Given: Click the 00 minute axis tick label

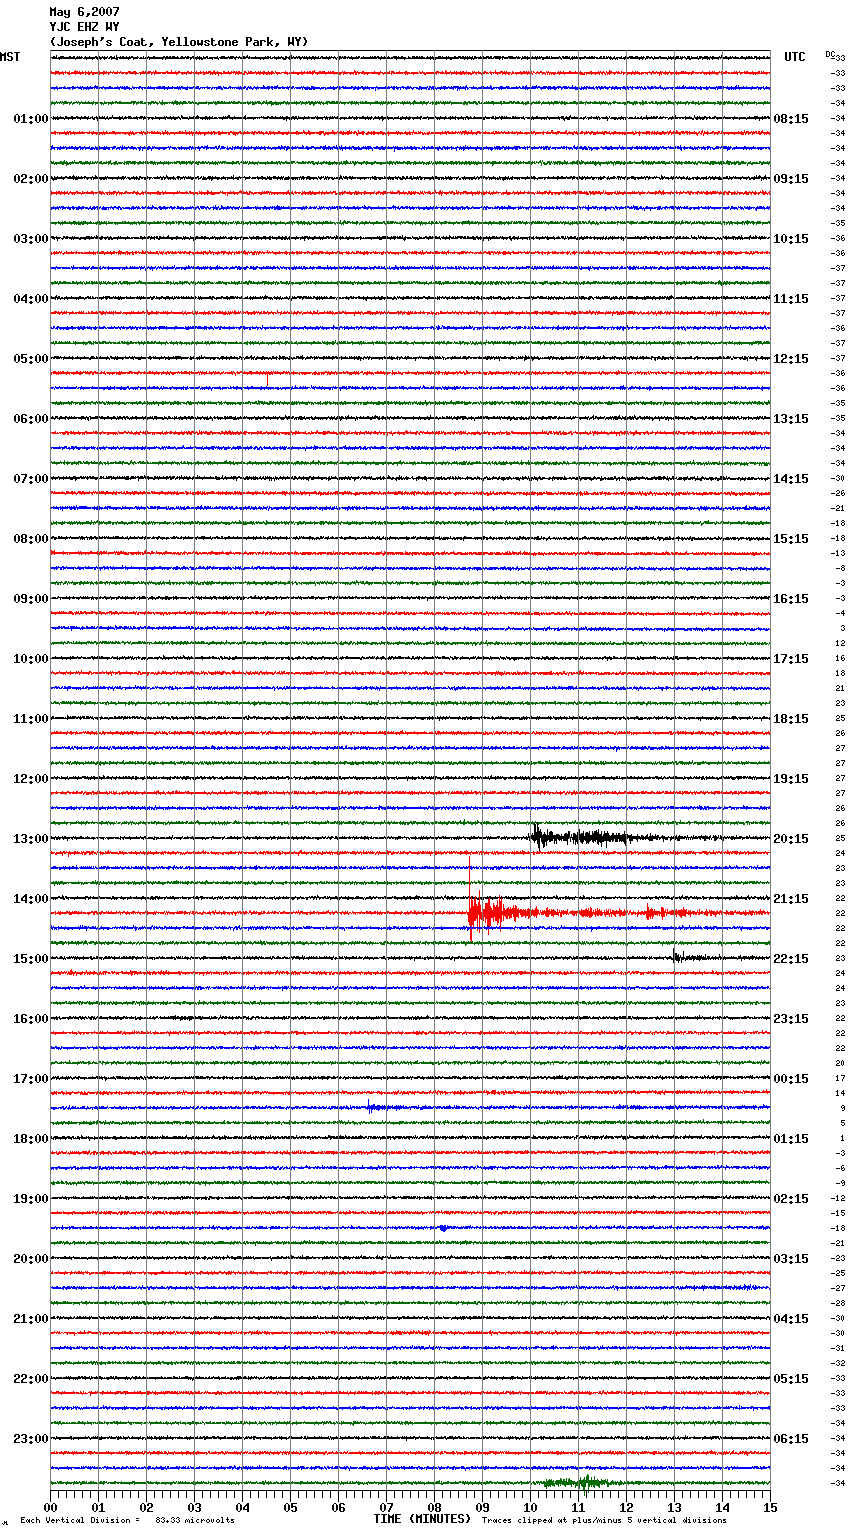Looking at the screenshot, I should tap(50, 1507).
